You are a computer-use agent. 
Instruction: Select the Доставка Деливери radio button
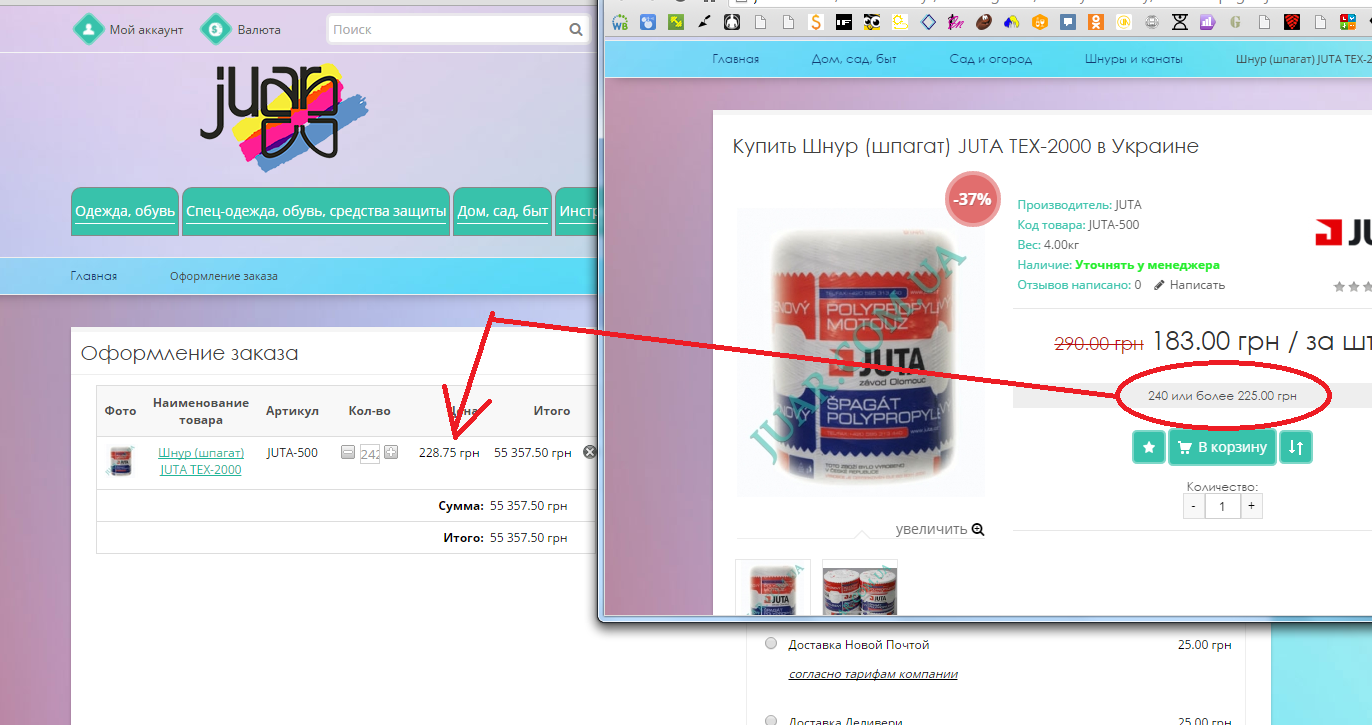click(x=771, y=720)
